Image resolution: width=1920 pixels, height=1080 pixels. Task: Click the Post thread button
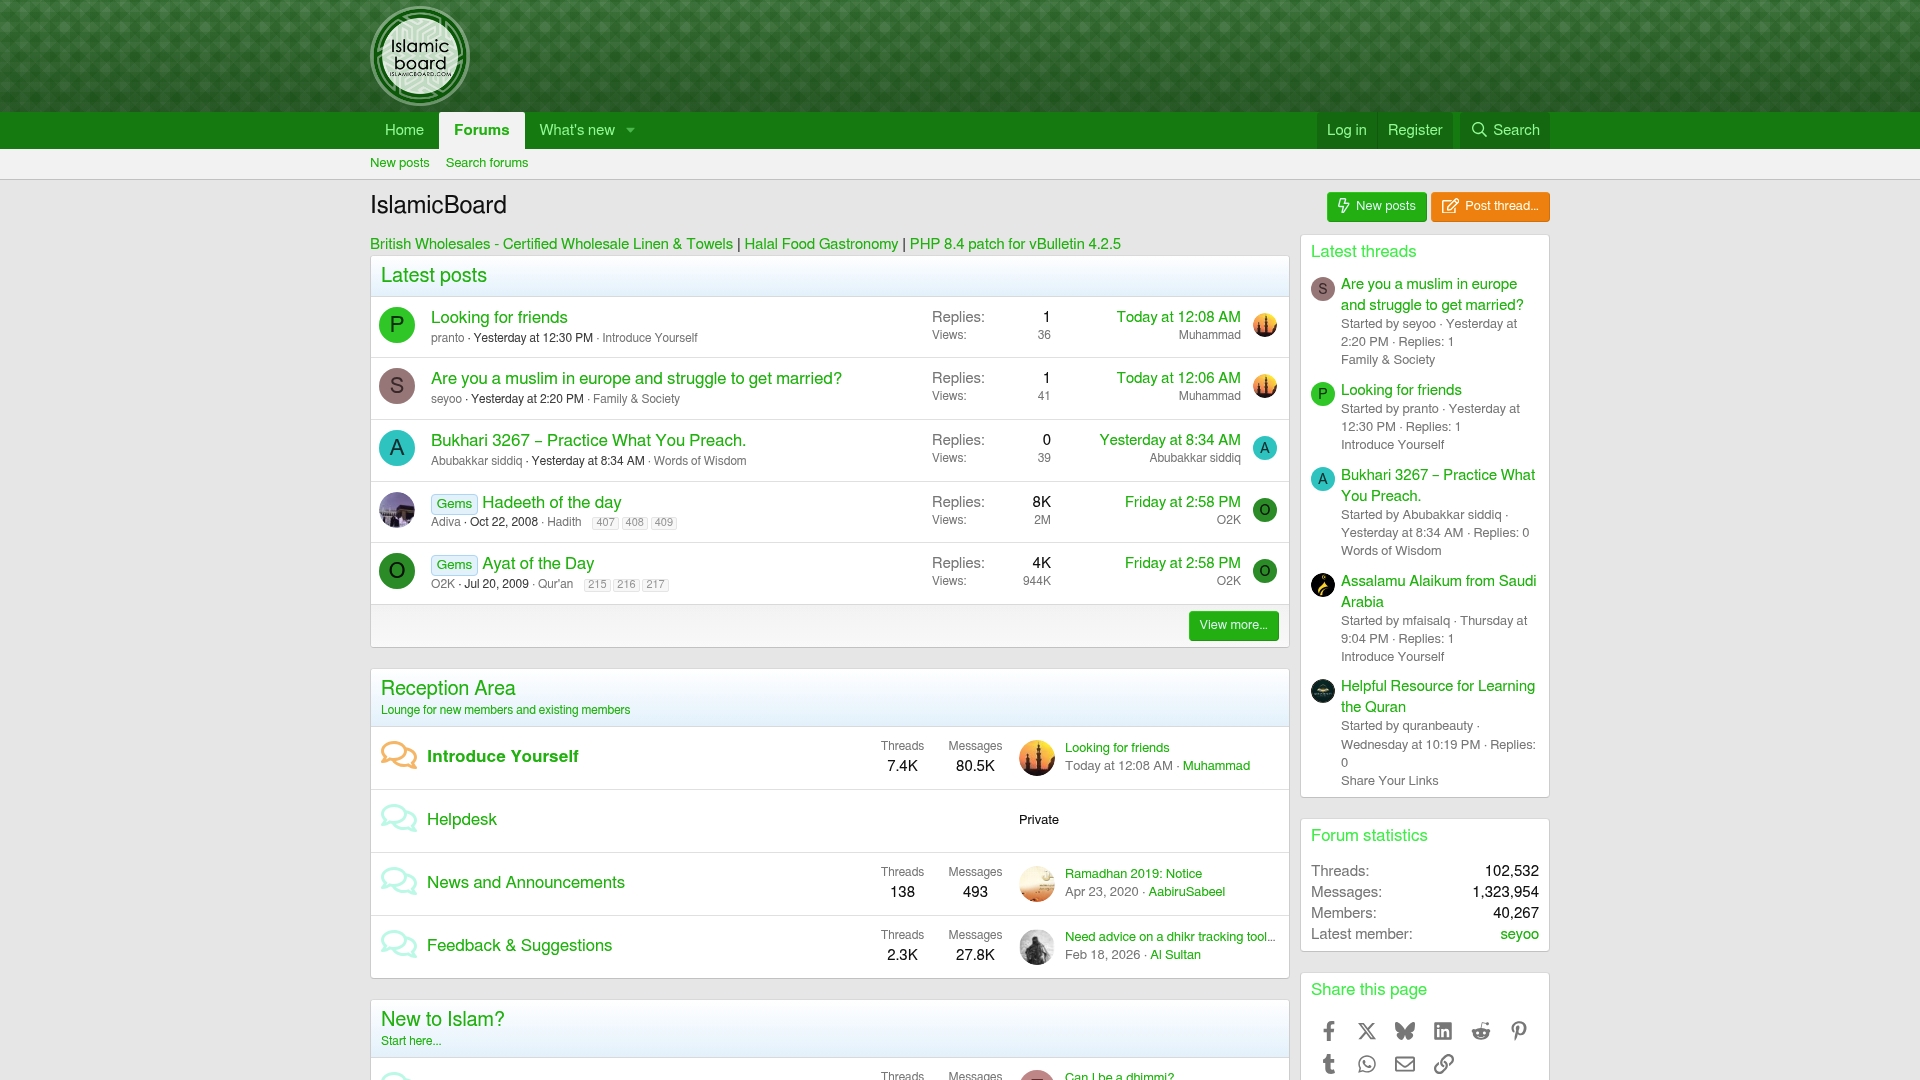pyautogui.click(x=1490, y=206)
